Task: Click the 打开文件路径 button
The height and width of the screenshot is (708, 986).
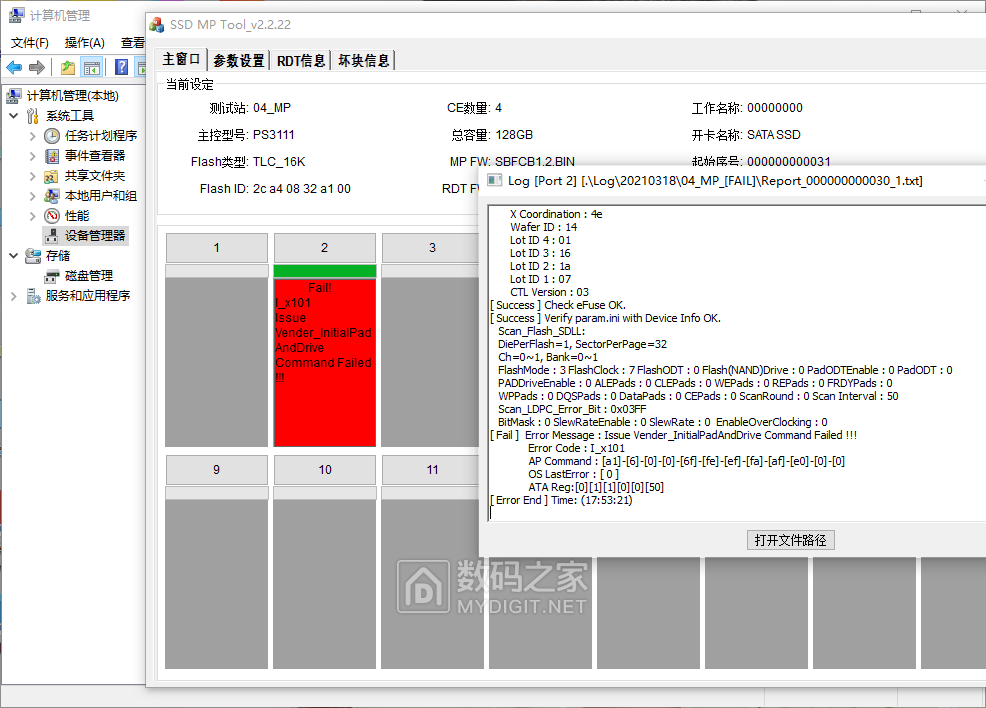Action: coord(790,540)
